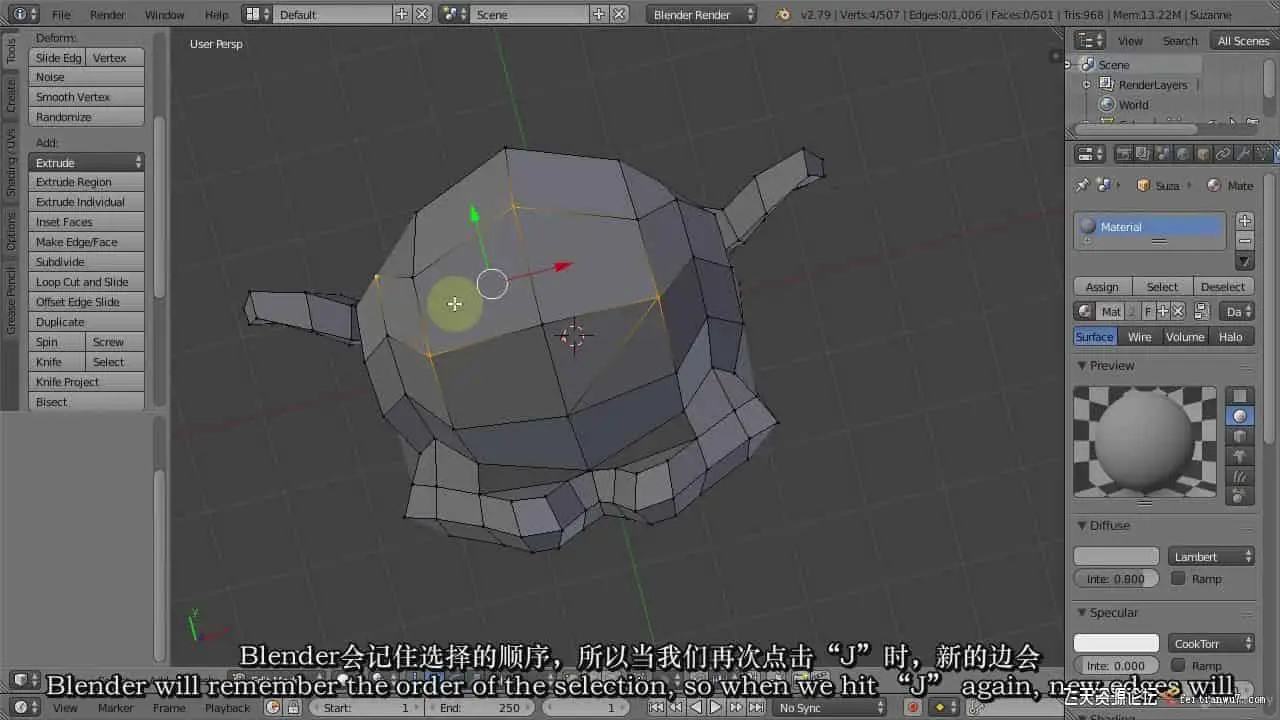Viewport: 1280px width, 720px height.
Task: Open the Modifiers wrench tab icon
Action: 1244,154
